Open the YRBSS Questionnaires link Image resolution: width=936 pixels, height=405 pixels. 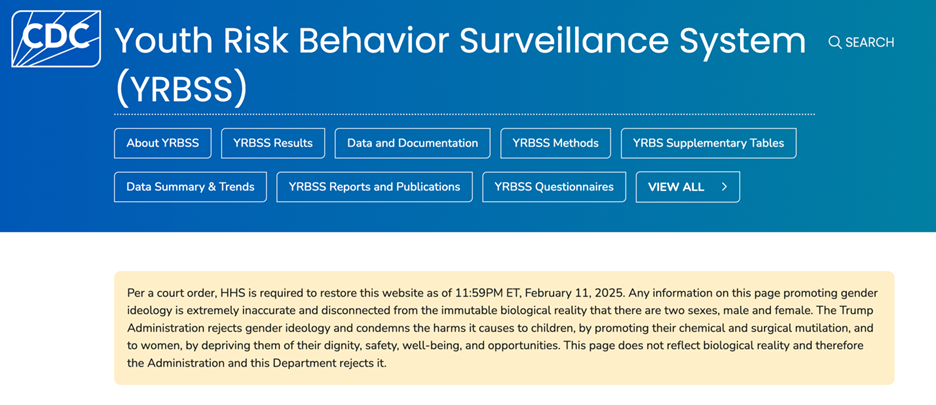(x=554, y=187)
